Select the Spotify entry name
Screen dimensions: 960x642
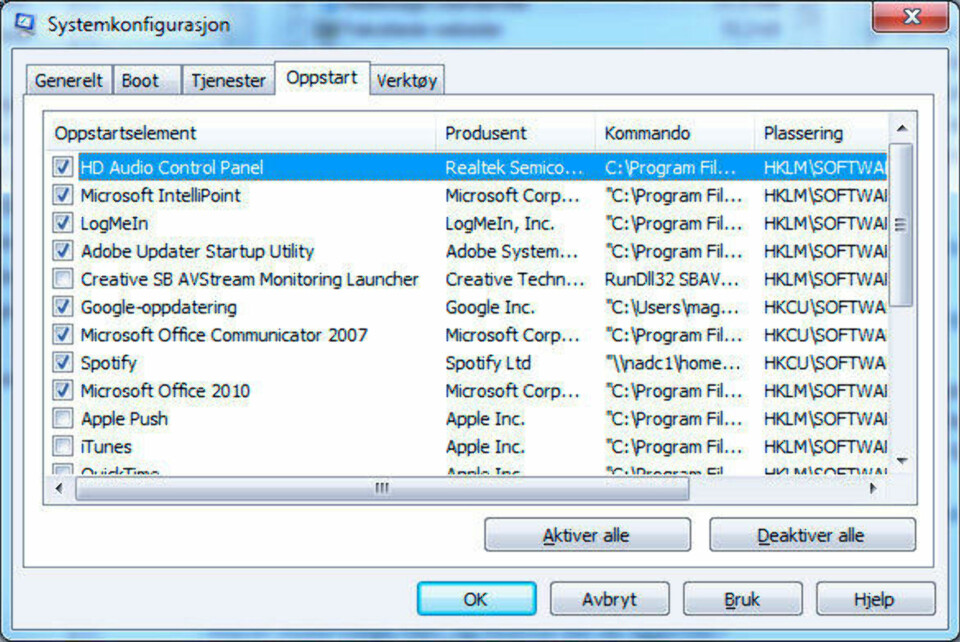pyautogui.click(x=108, y=364)
